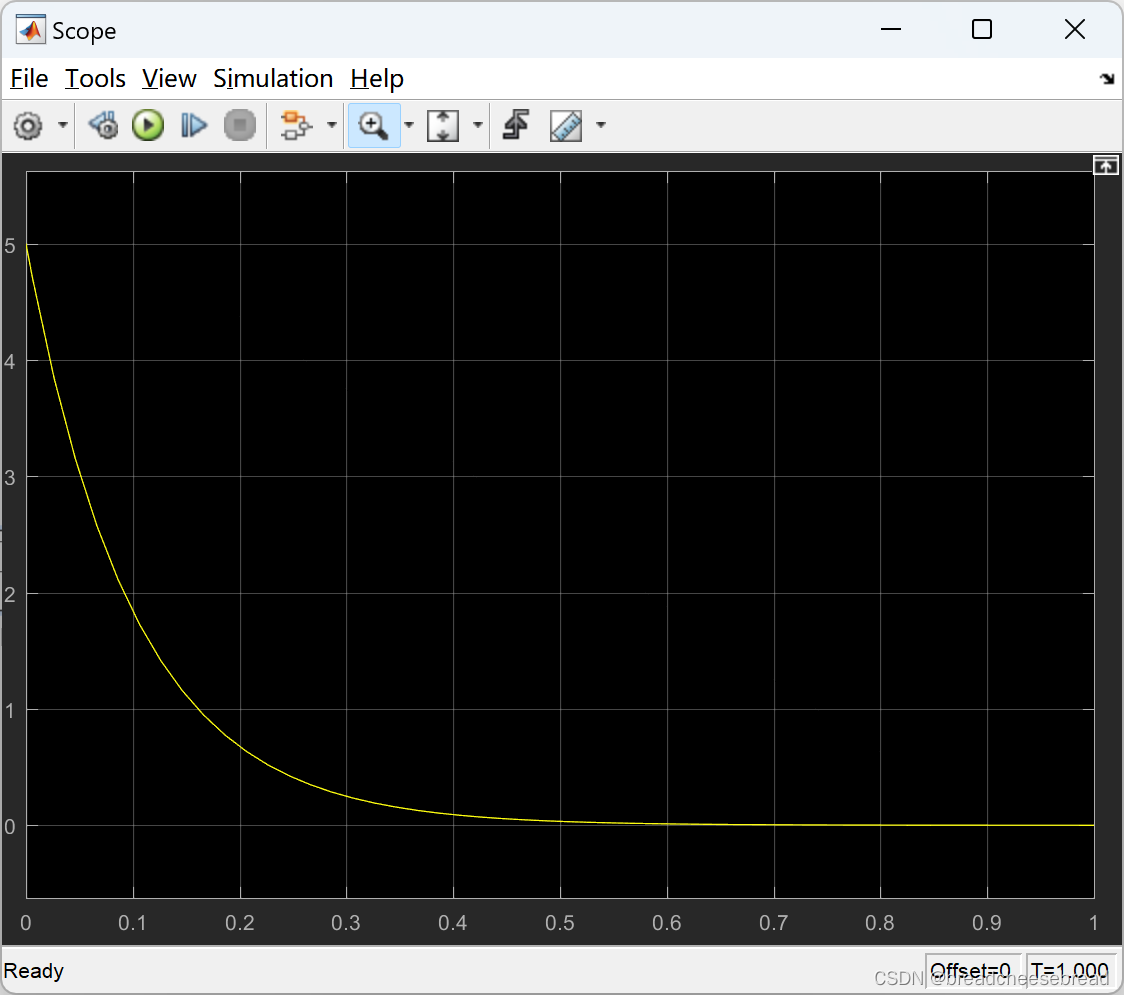This screenshot has height=995, width=1124.
Task: Open the Triggers toolbar icon
Action: click(x=516, y=125)
